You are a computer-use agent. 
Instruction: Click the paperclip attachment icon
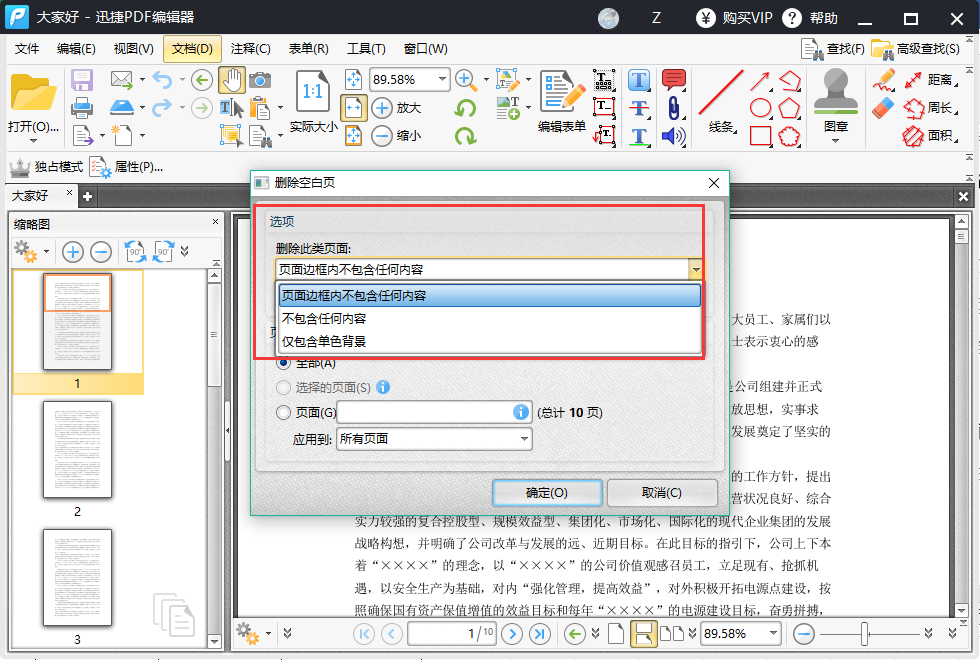(x=674, y=108)
